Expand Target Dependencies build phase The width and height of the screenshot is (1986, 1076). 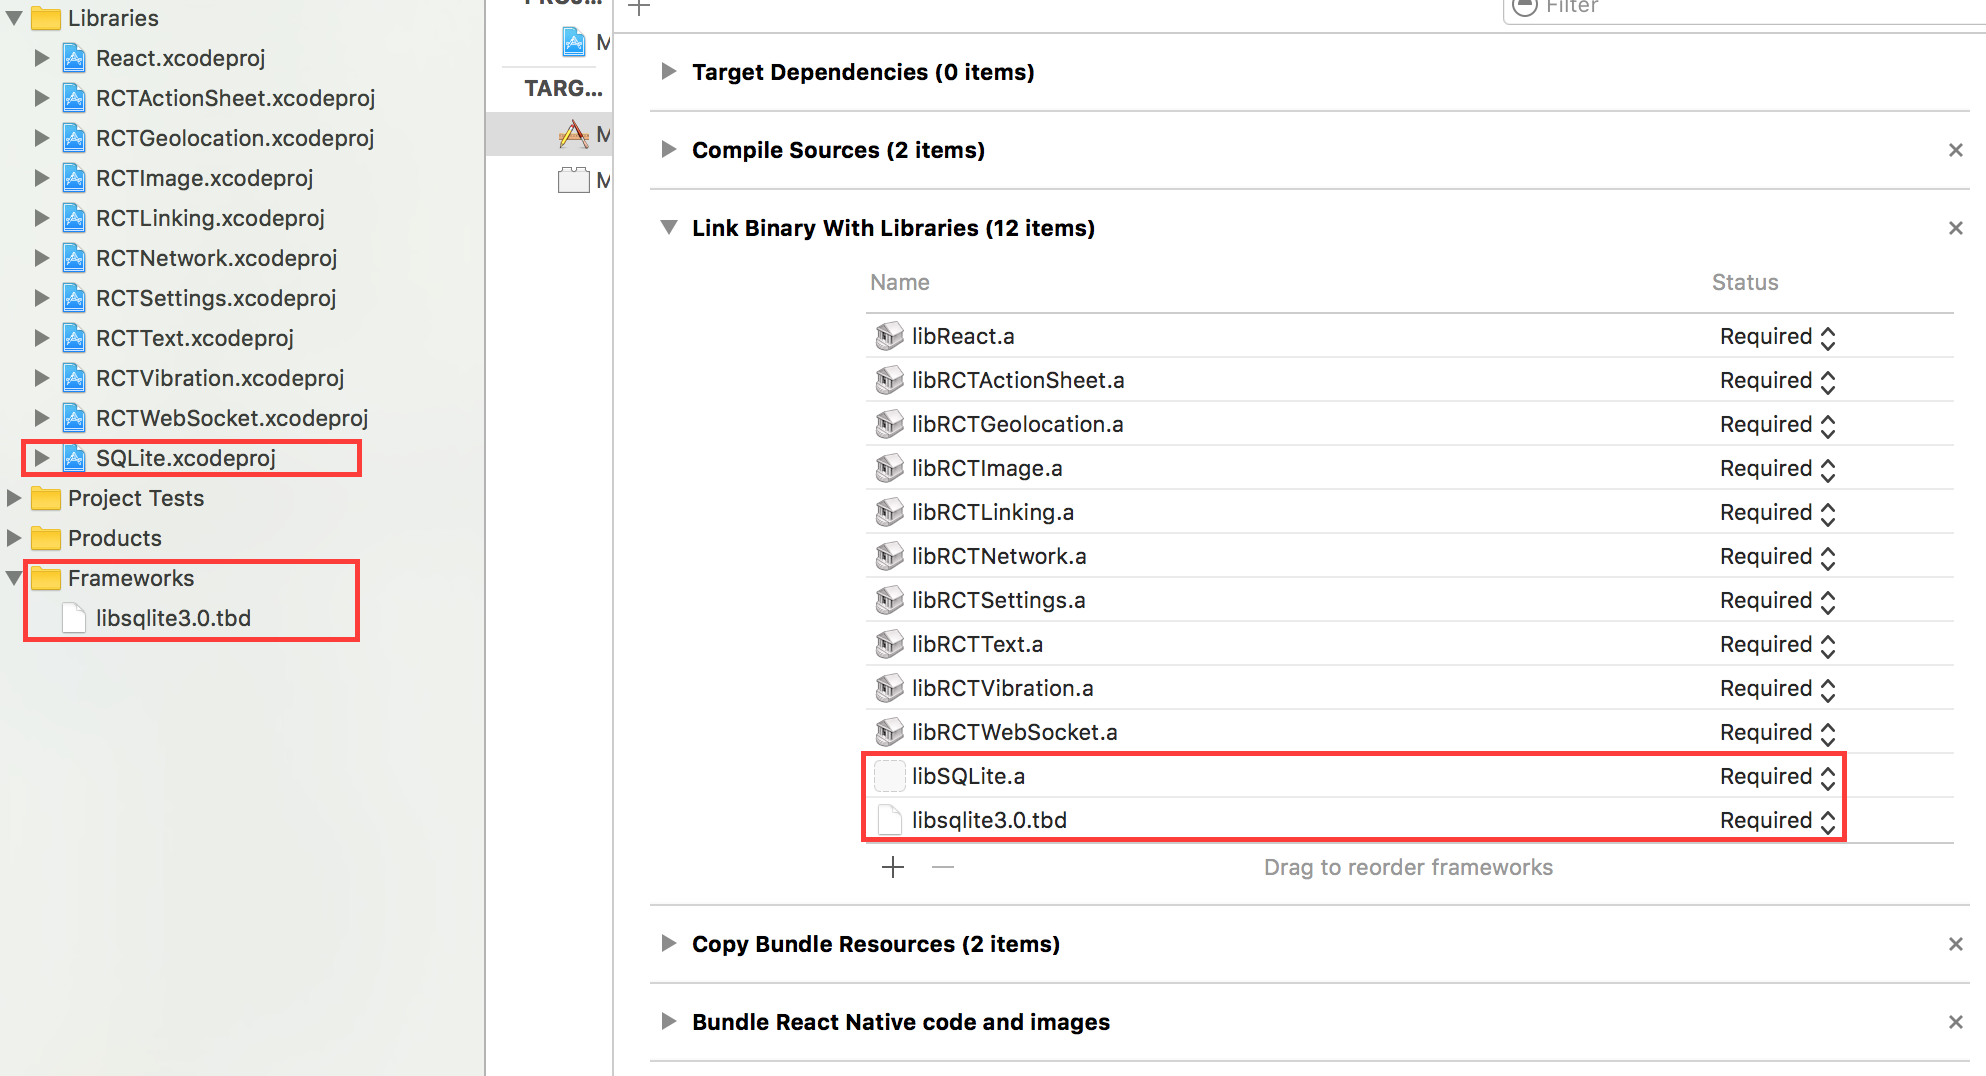(669, 72)
